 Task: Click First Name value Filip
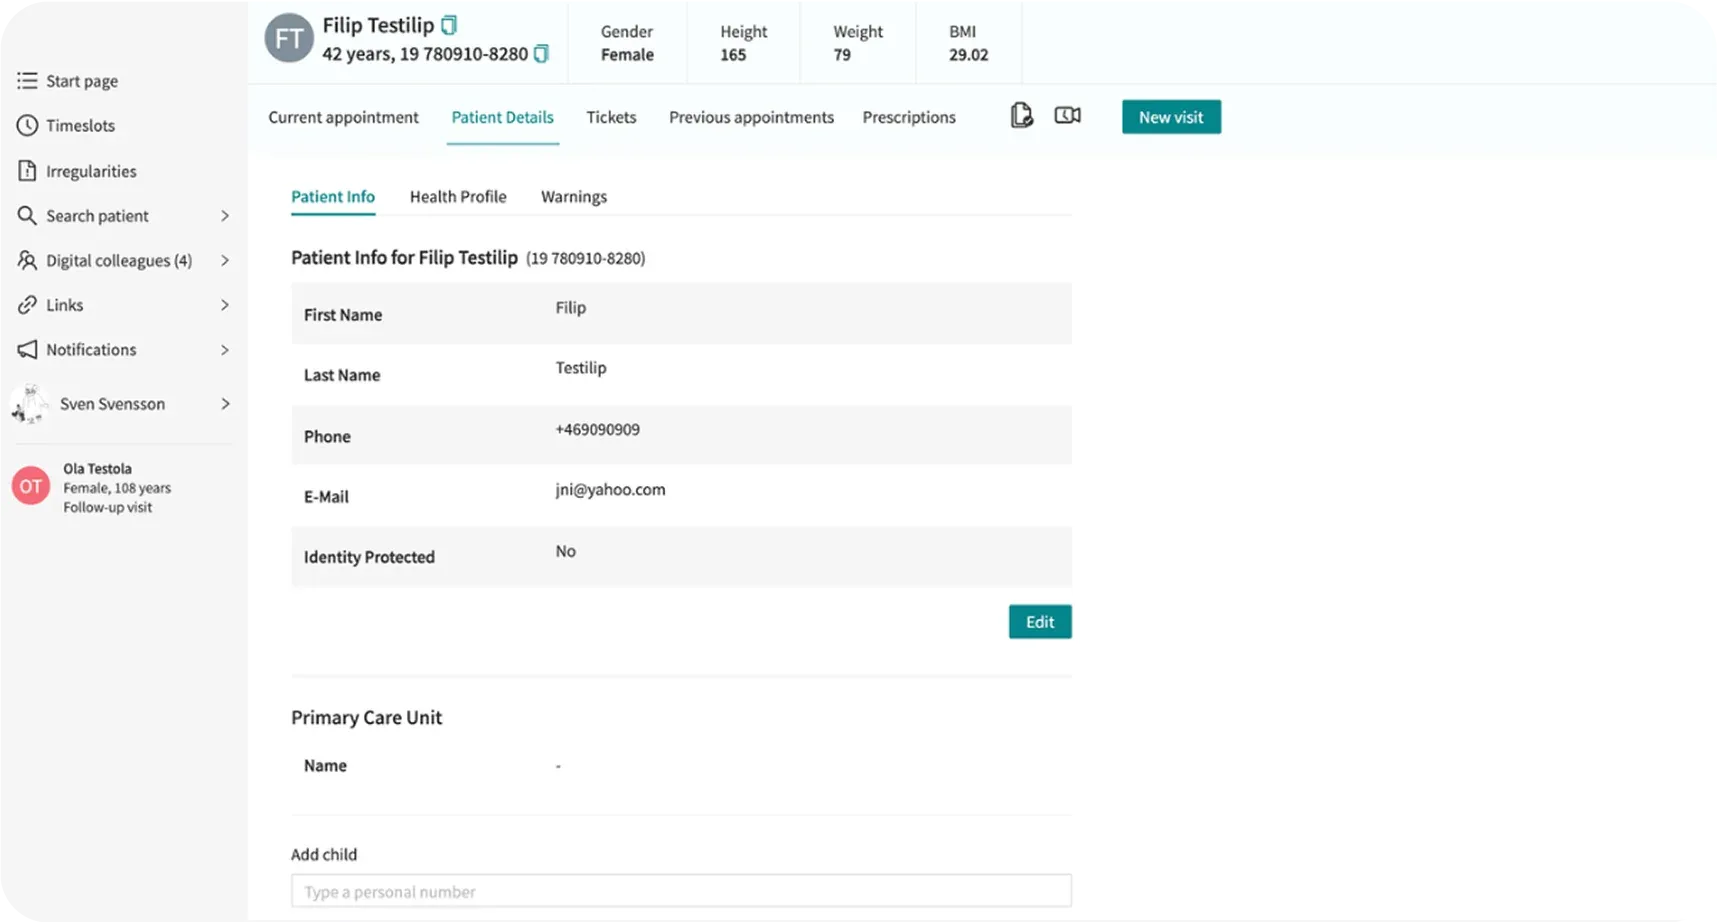570,308
